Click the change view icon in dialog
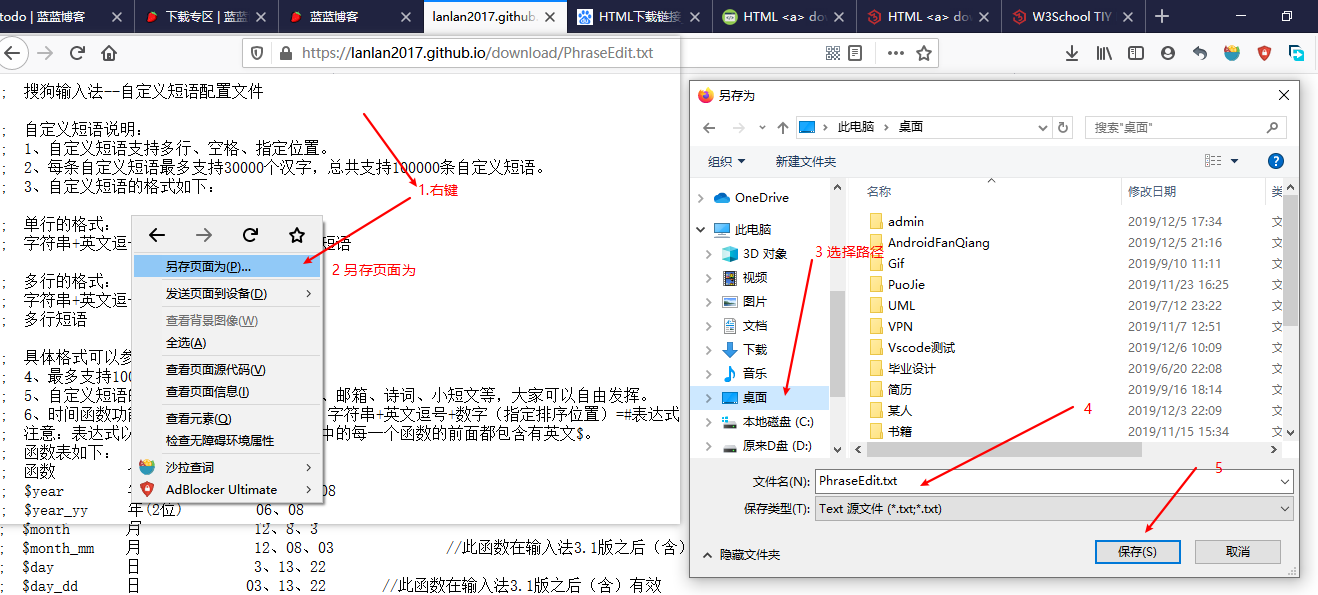This screenshot has width=1318, height=595. [1213, 161]
